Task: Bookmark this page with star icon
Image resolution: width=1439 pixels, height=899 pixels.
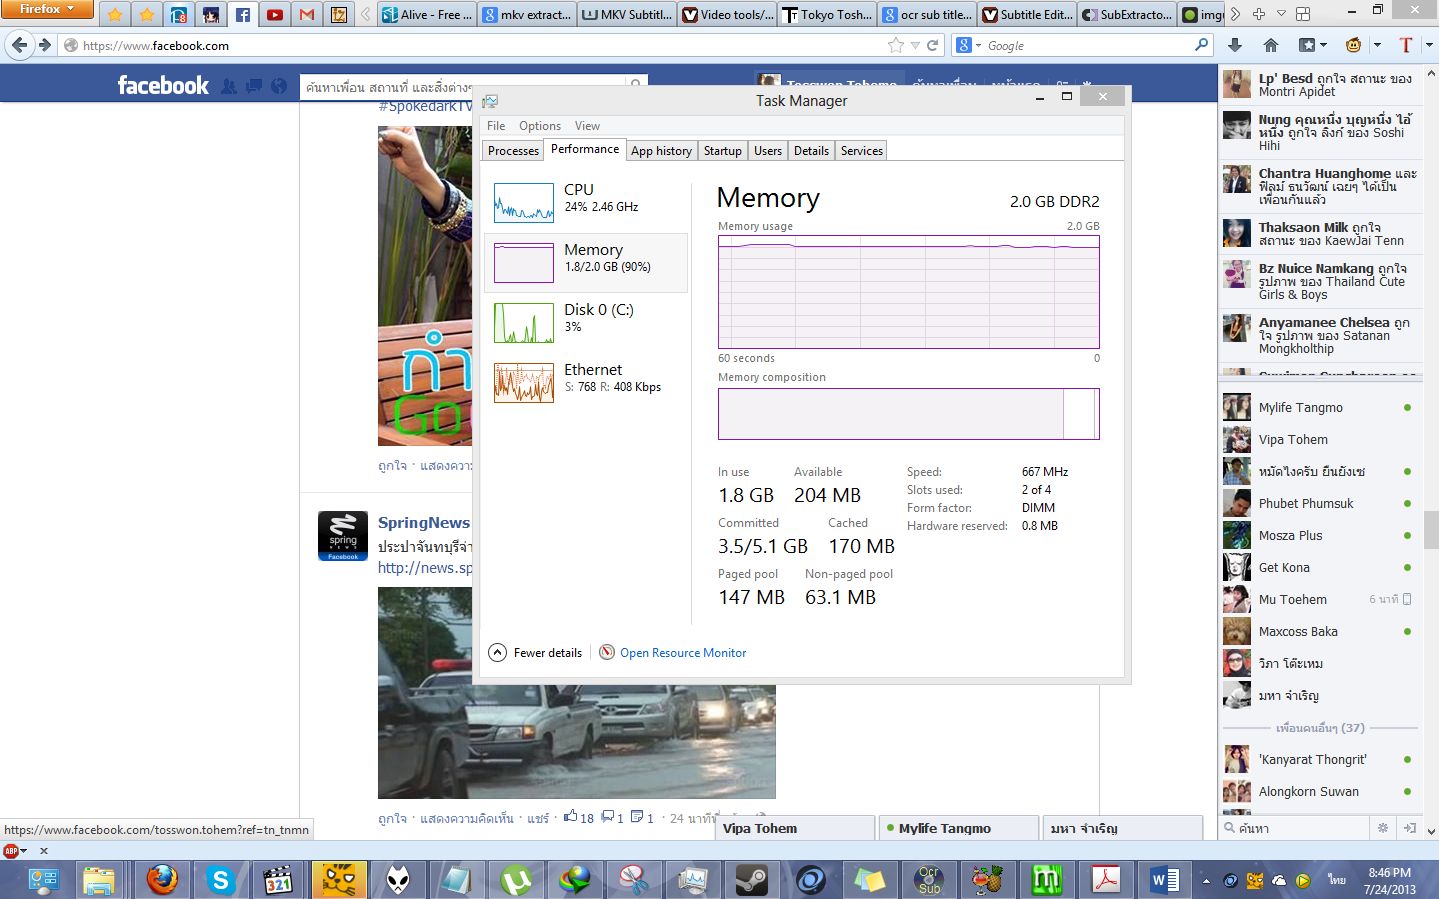Action: click(x=895, y=45)
